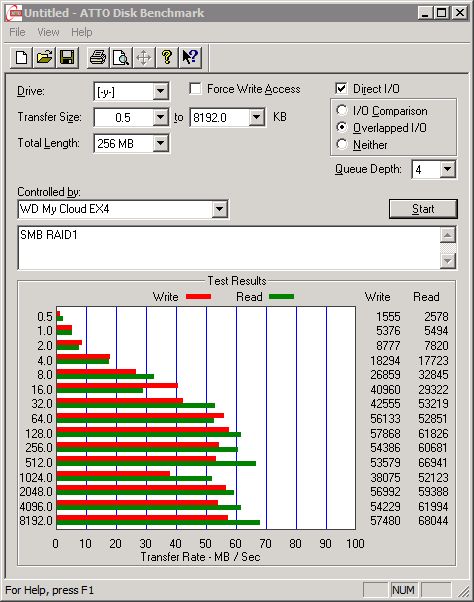Activate the context help arrow icon
Image resolution: width=474 pixels, height=602 pixels.
[x=190, y=58]
